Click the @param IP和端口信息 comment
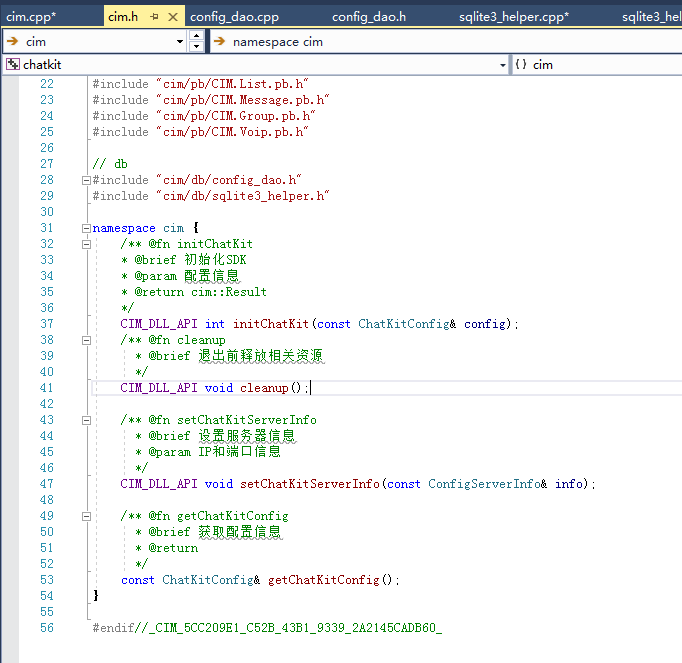The image size is (682, 663). [208, 452]
